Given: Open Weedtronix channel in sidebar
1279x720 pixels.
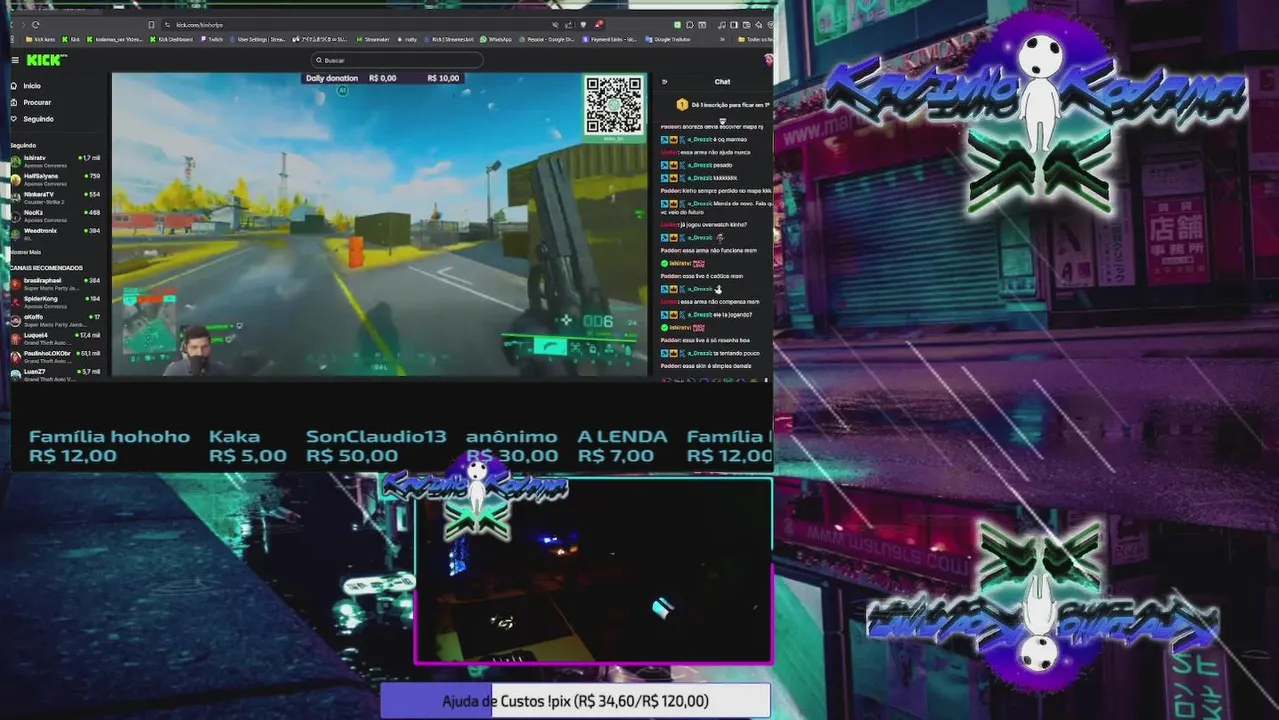Looking at the screenshot, I should (55, 233).
